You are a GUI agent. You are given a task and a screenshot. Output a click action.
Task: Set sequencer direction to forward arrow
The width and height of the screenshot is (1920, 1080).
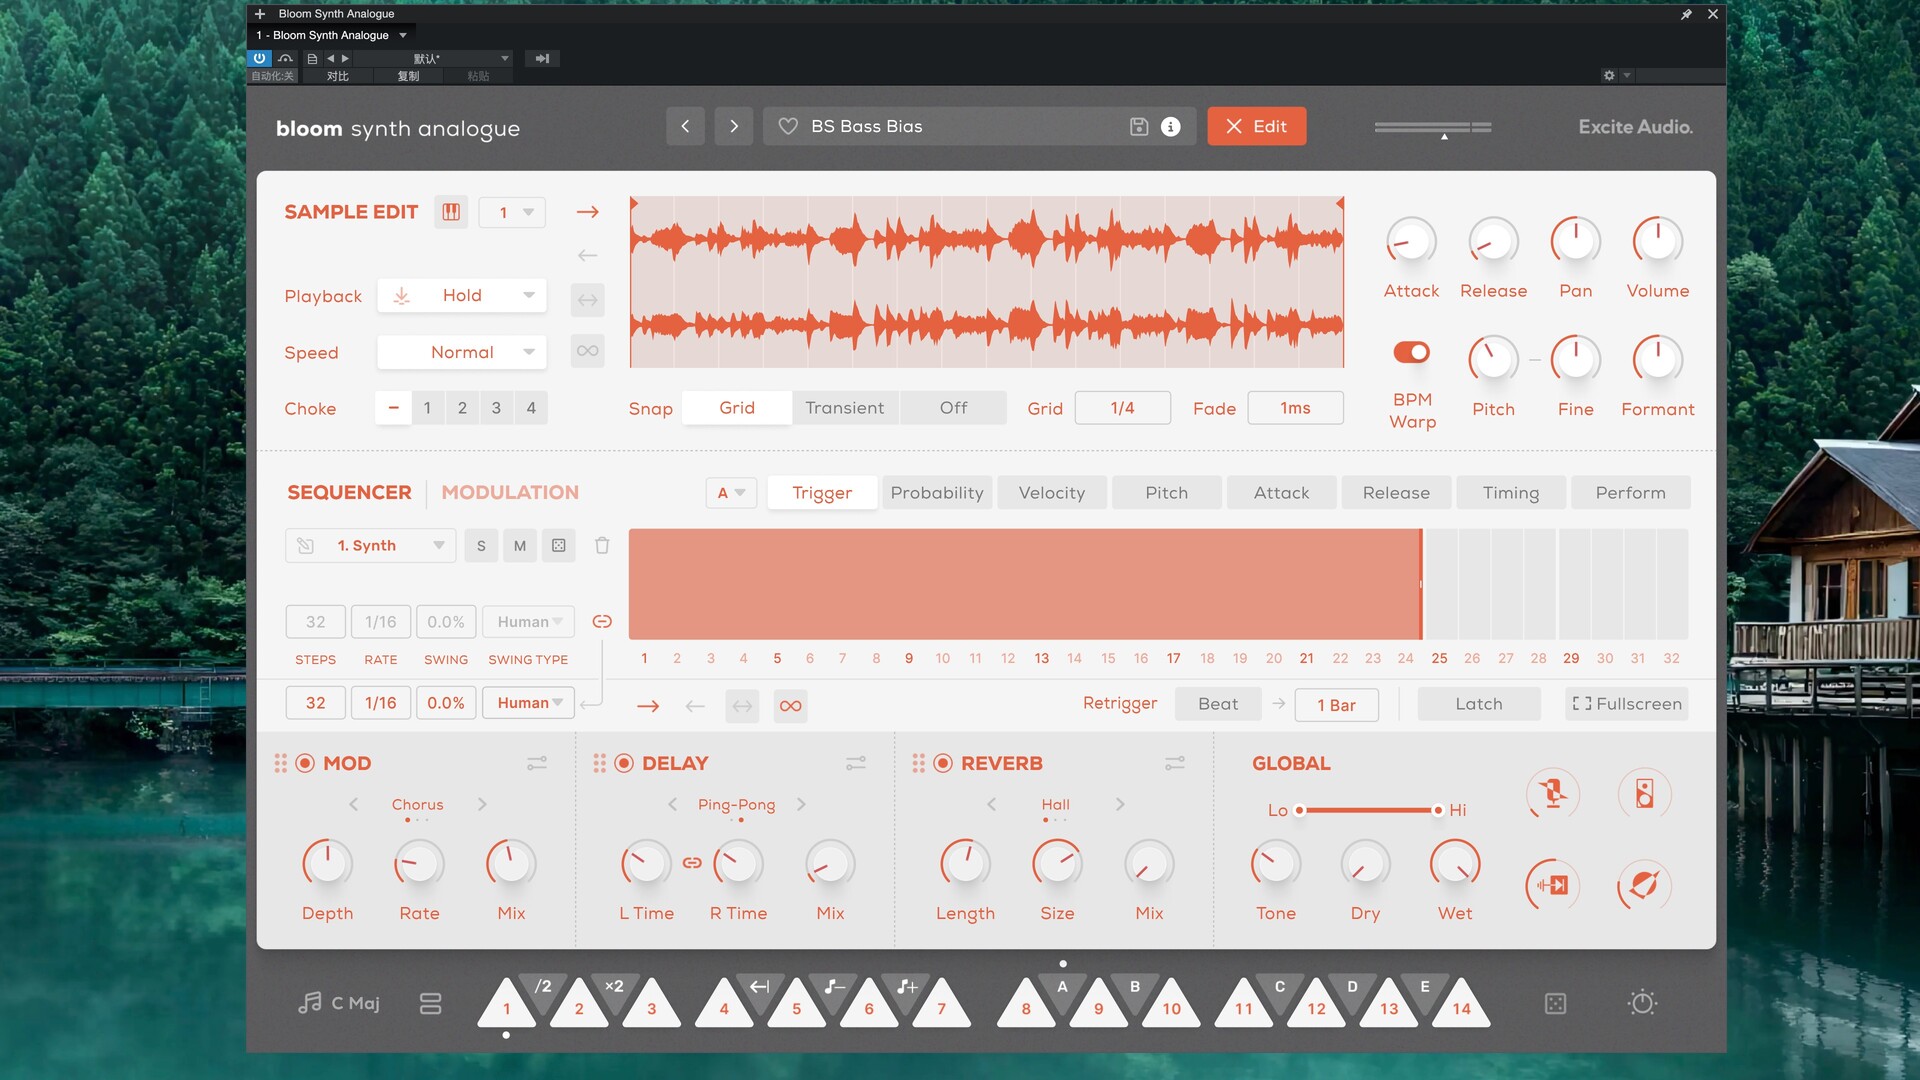coord(648,706)
